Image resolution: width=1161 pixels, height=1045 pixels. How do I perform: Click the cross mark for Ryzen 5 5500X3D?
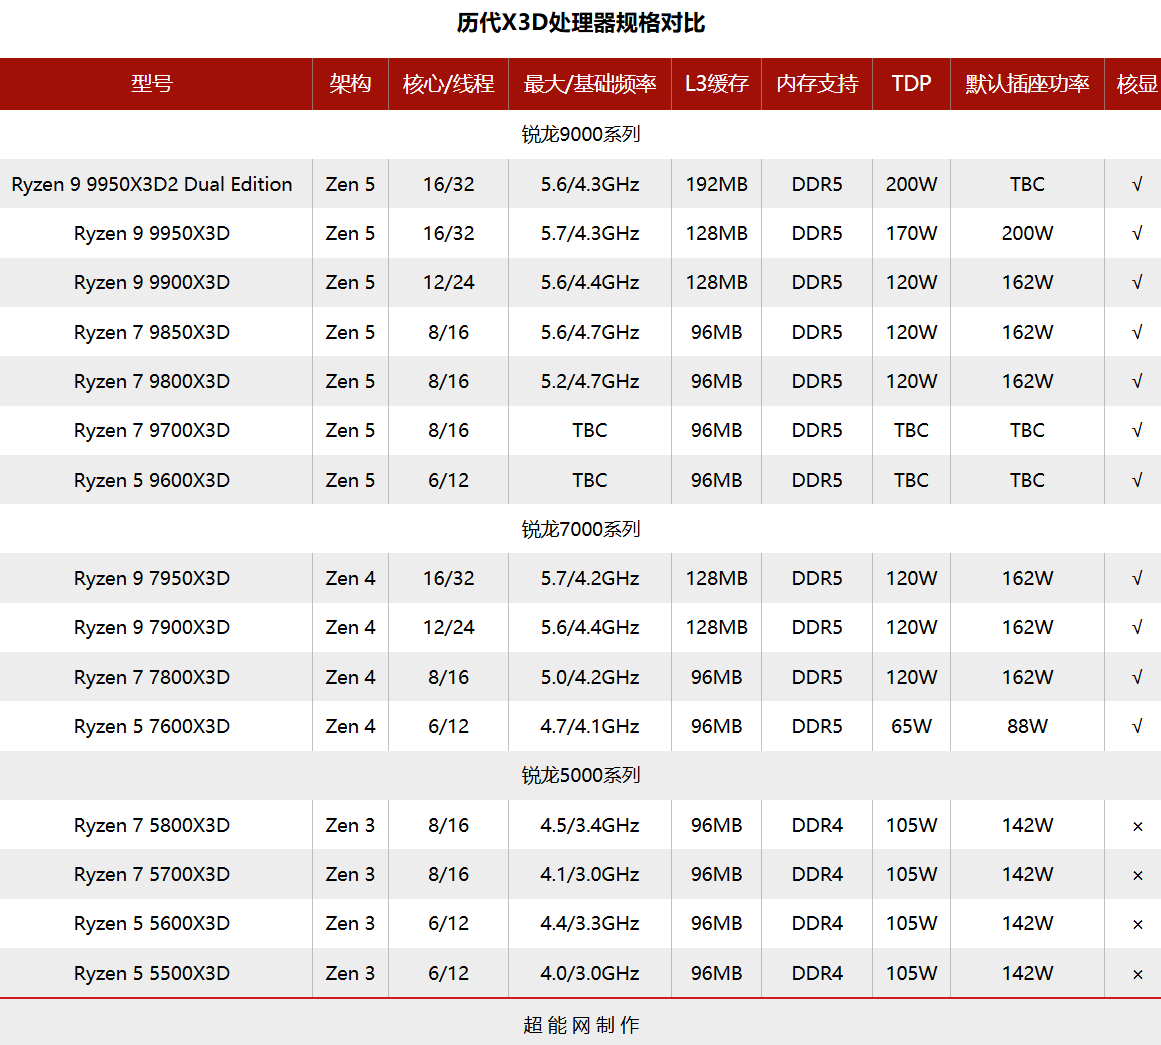pyautogui.click(x=1137, y=974)
